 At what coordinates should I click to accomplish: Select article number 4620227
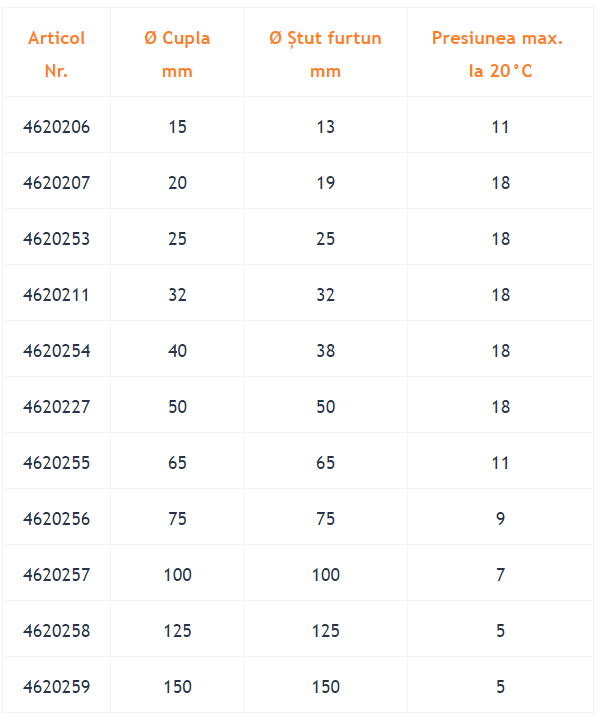point(56,407)
